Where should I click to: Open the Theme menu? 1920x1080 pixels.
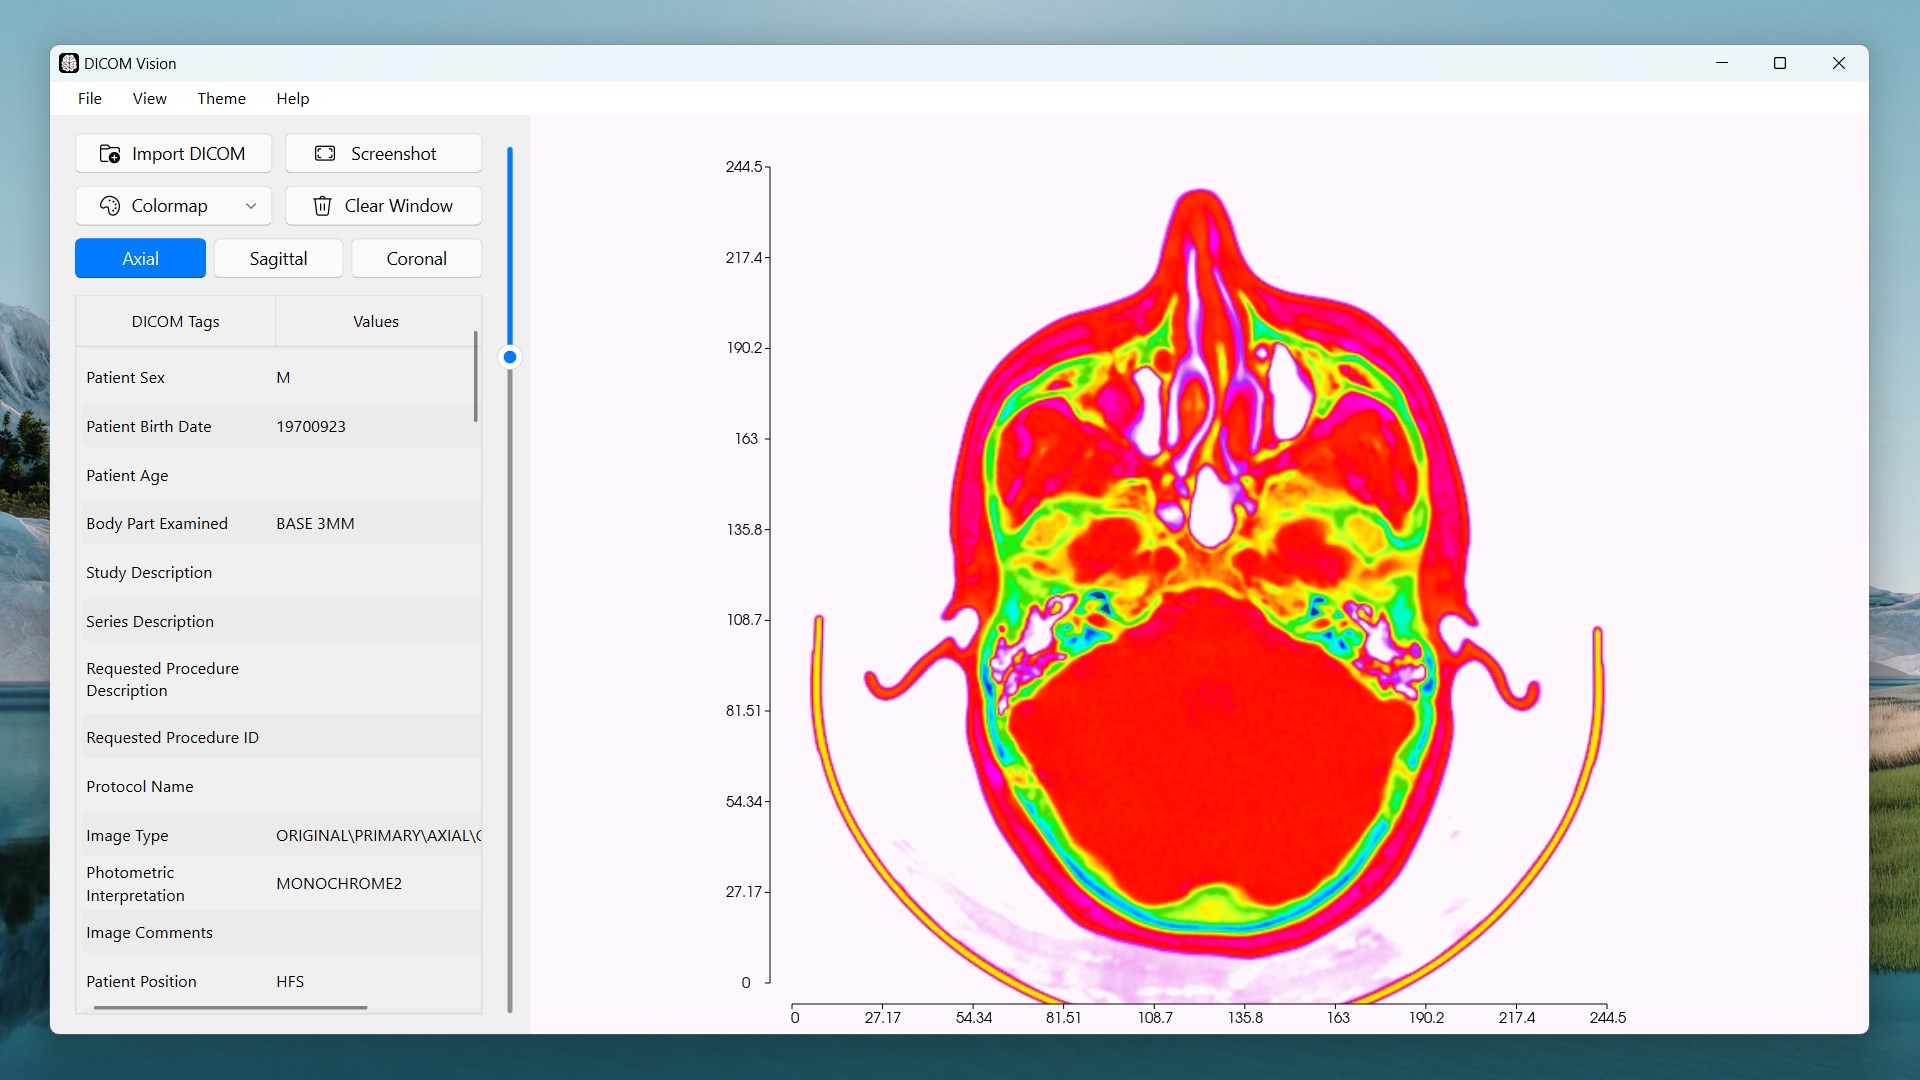coord(221,99)
